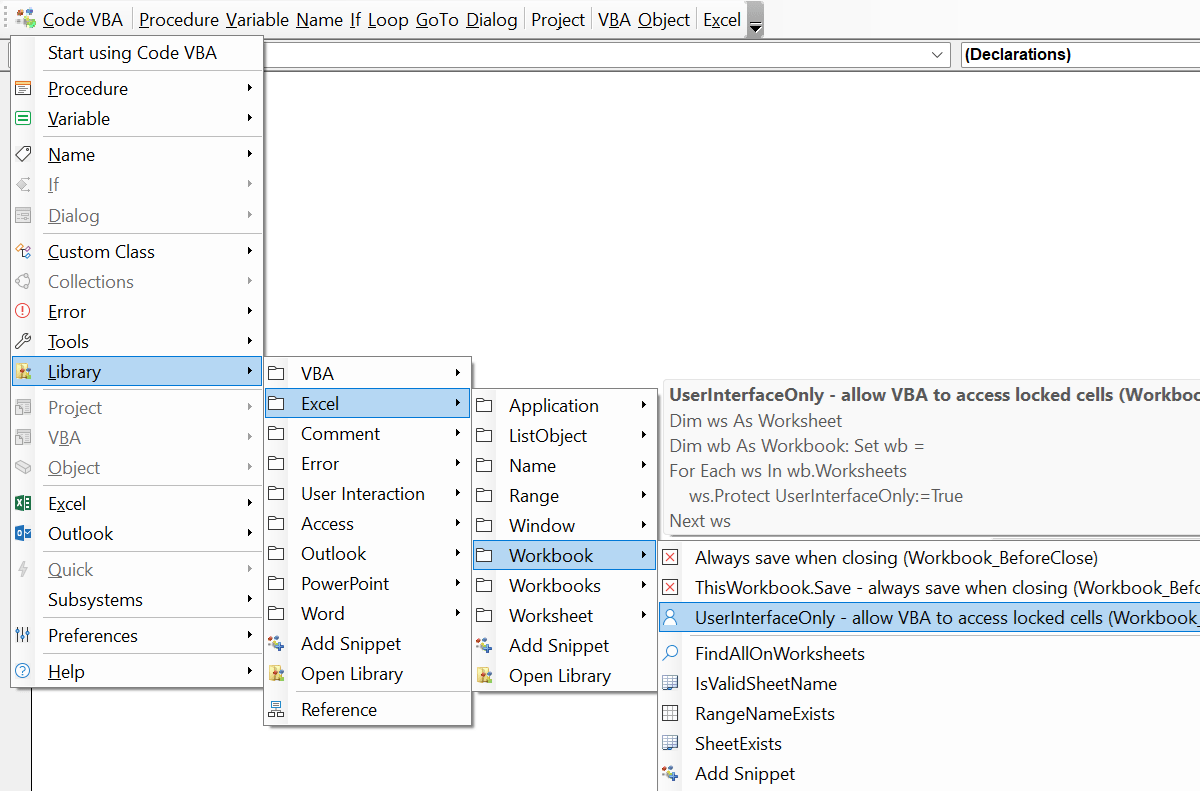Click Project in the toolbar
Viewport: 1200px width, 800px height.
(x=558, y=20)
